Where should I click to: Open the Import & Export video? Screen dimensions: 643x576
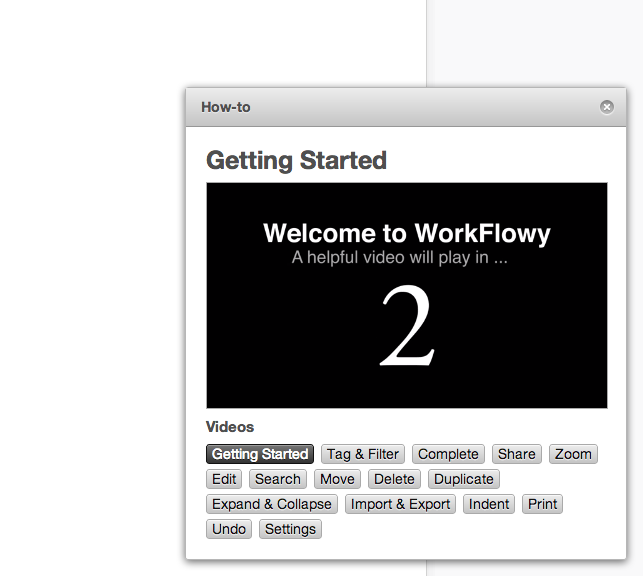click(x=400, y=504)
